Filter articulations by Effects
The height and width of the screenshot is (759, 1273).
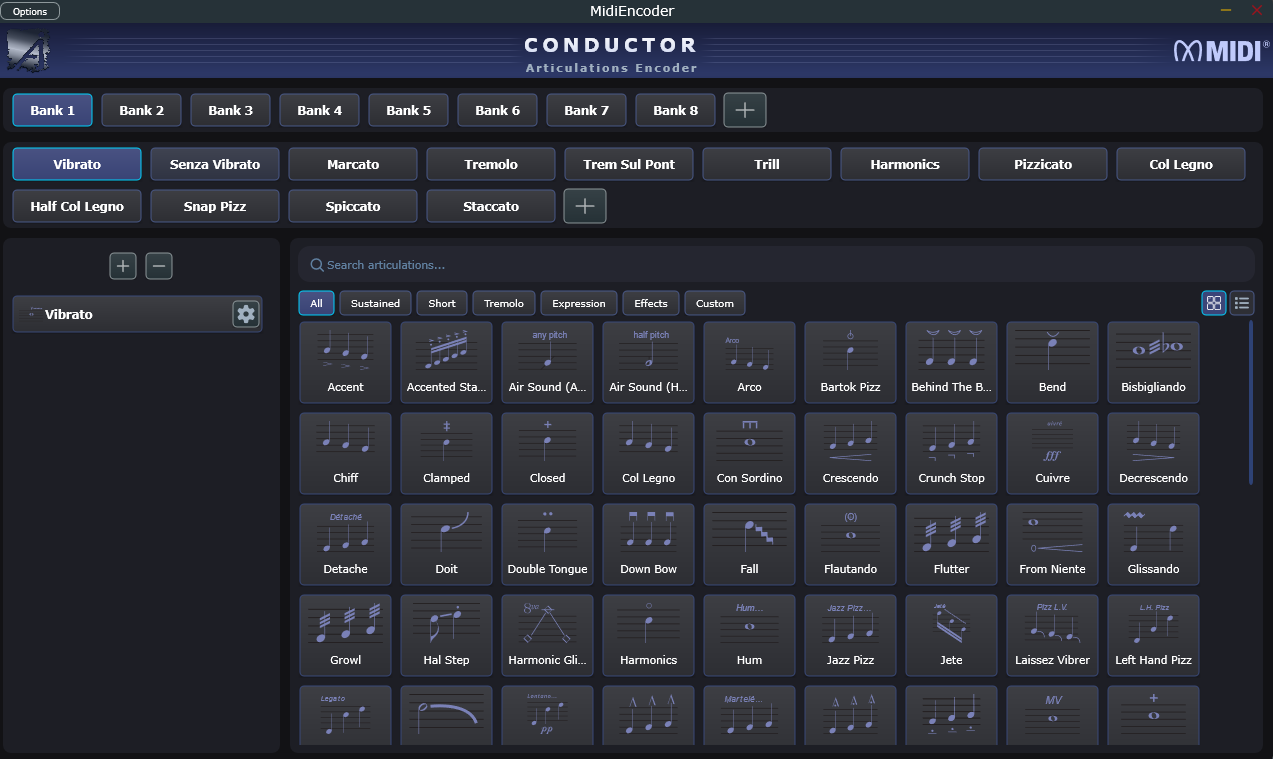(x=651, y=303)
